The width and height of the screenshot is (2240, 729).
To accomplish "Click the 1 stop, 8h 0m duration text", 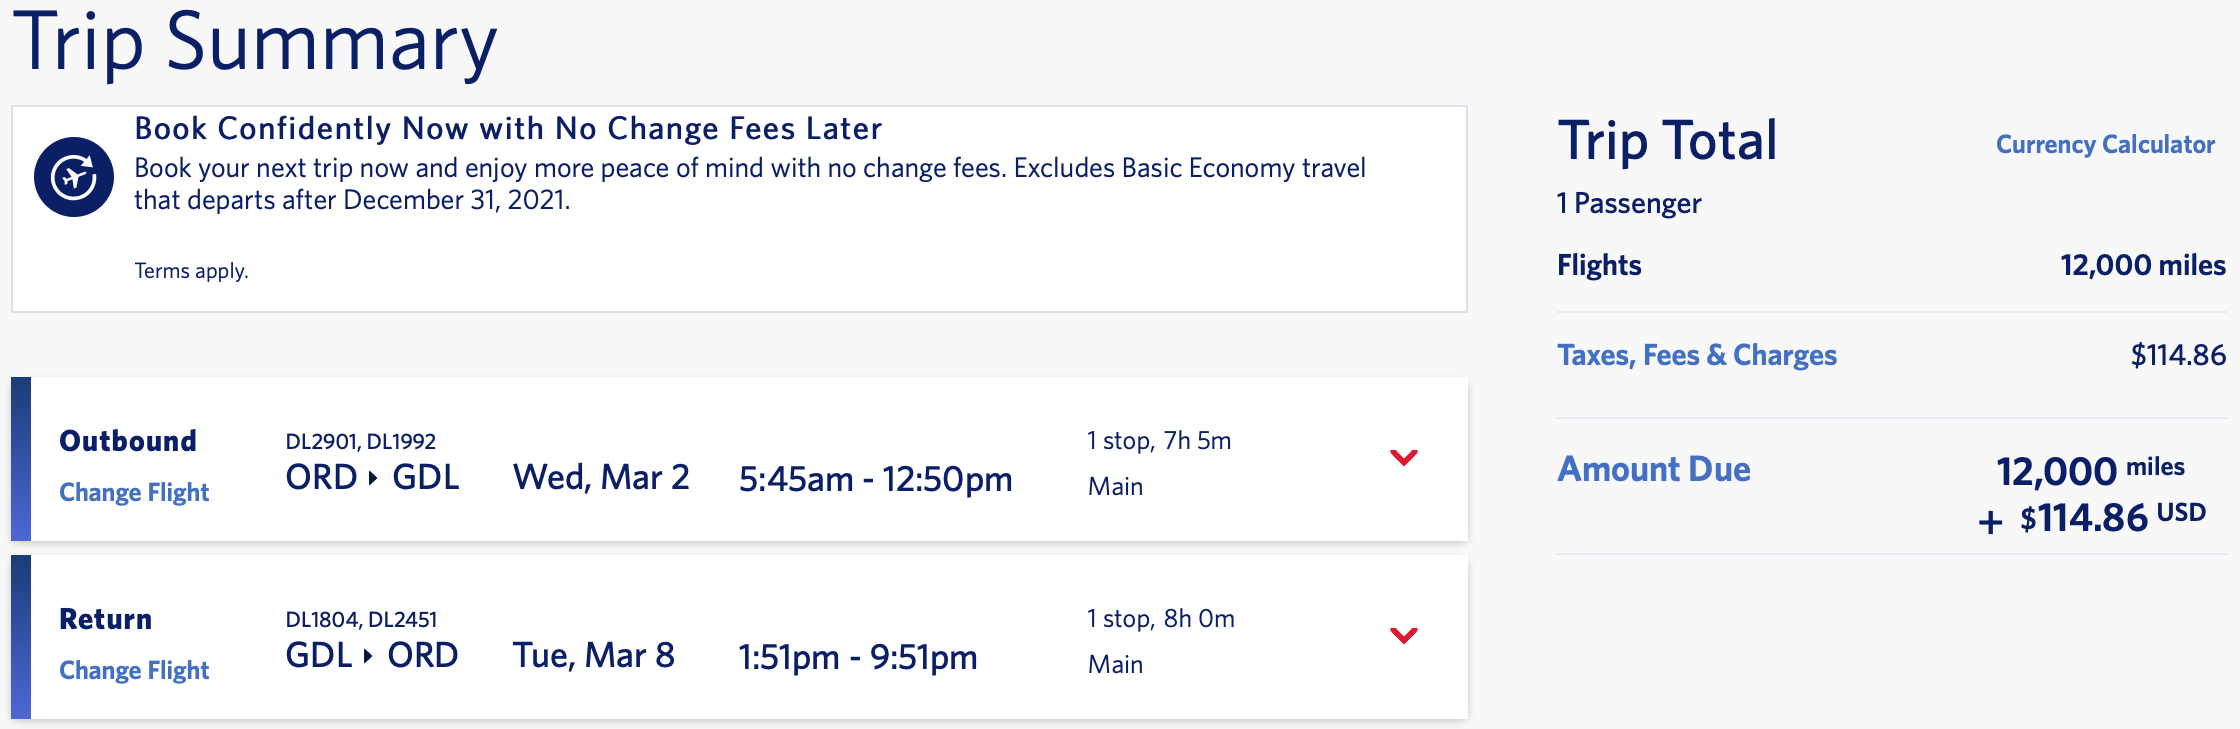I will (x=1160, y=619).
